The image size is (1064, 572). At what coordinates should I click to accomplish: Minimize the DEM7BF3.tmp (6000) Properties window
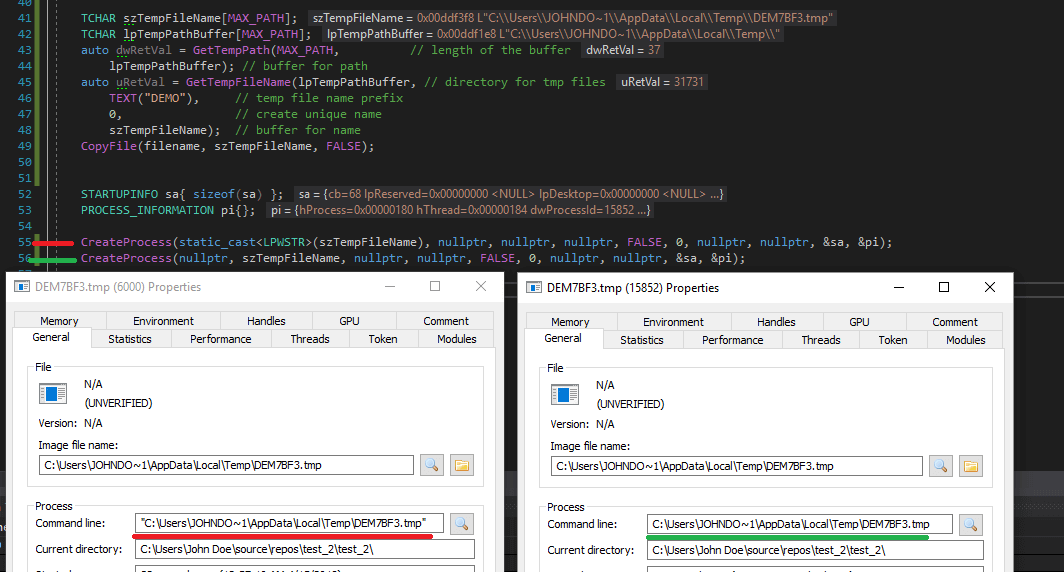[390, 286]
